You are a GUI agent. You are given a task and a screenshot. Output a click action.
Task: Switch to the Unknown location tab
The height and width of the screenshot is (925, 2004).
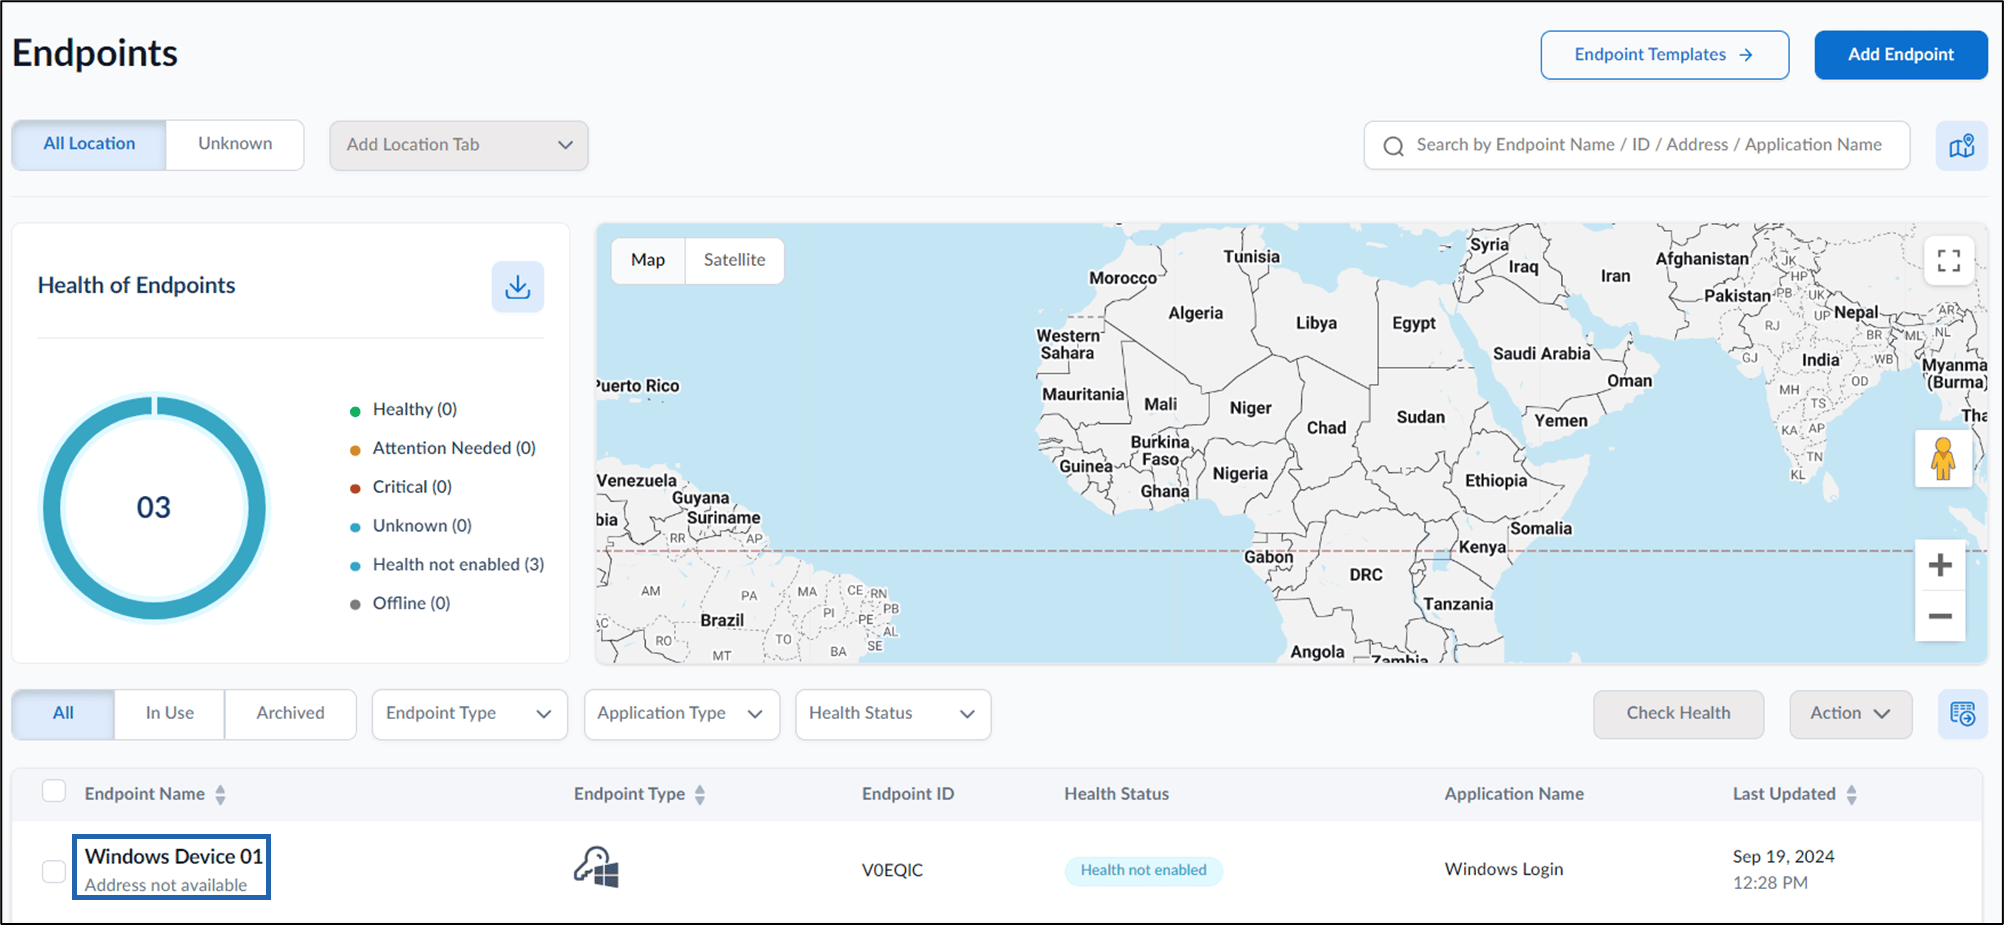pyautogui.click(x=235, y=144)
